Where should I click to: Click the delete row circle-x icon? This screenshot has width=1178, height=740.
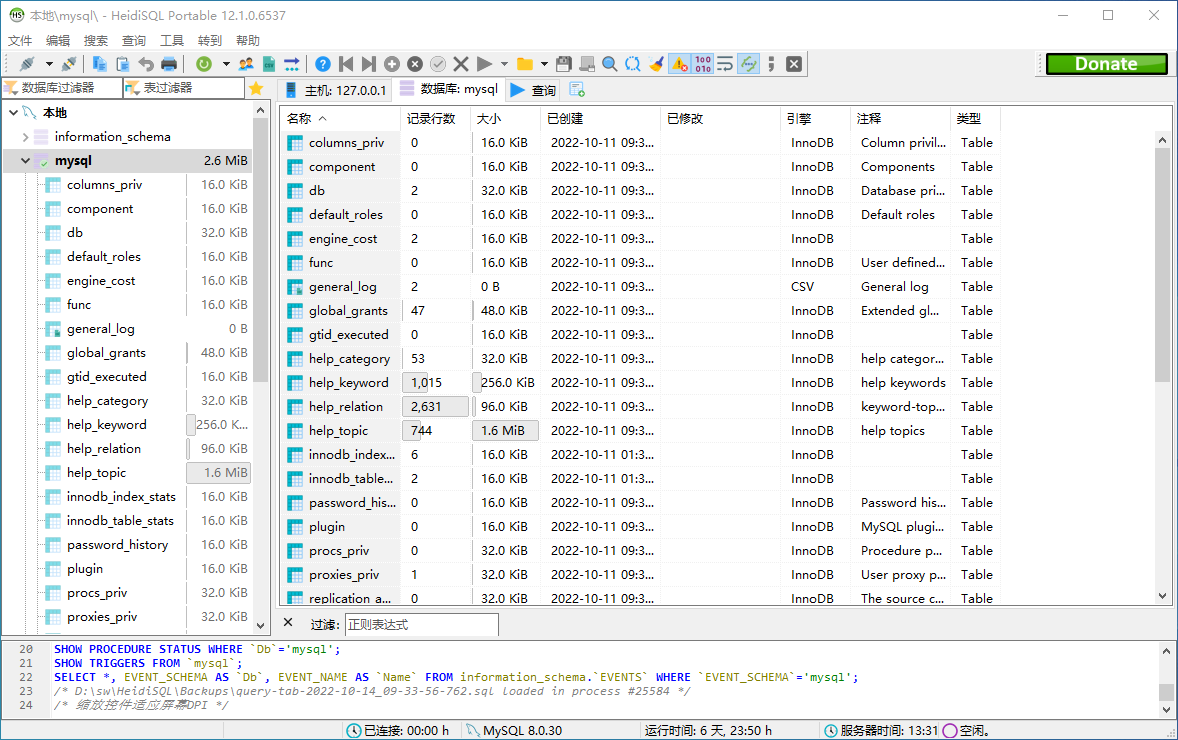(415, 64)
